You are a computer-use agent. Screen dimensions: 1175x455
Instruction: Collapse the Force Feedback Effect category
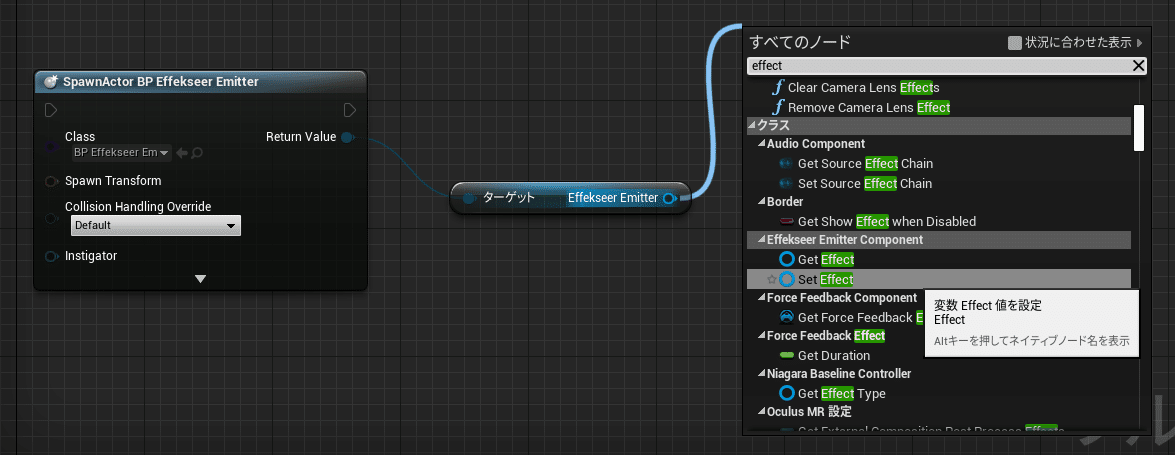point(761,336)
